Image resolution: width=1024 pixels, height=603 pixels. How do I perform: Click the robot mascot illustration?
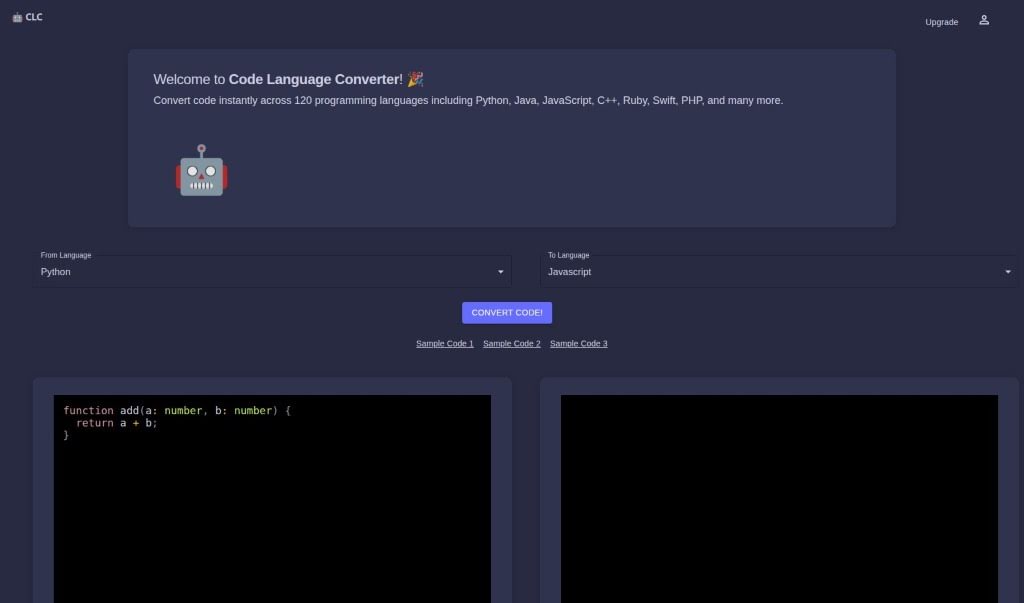point(201,172)
